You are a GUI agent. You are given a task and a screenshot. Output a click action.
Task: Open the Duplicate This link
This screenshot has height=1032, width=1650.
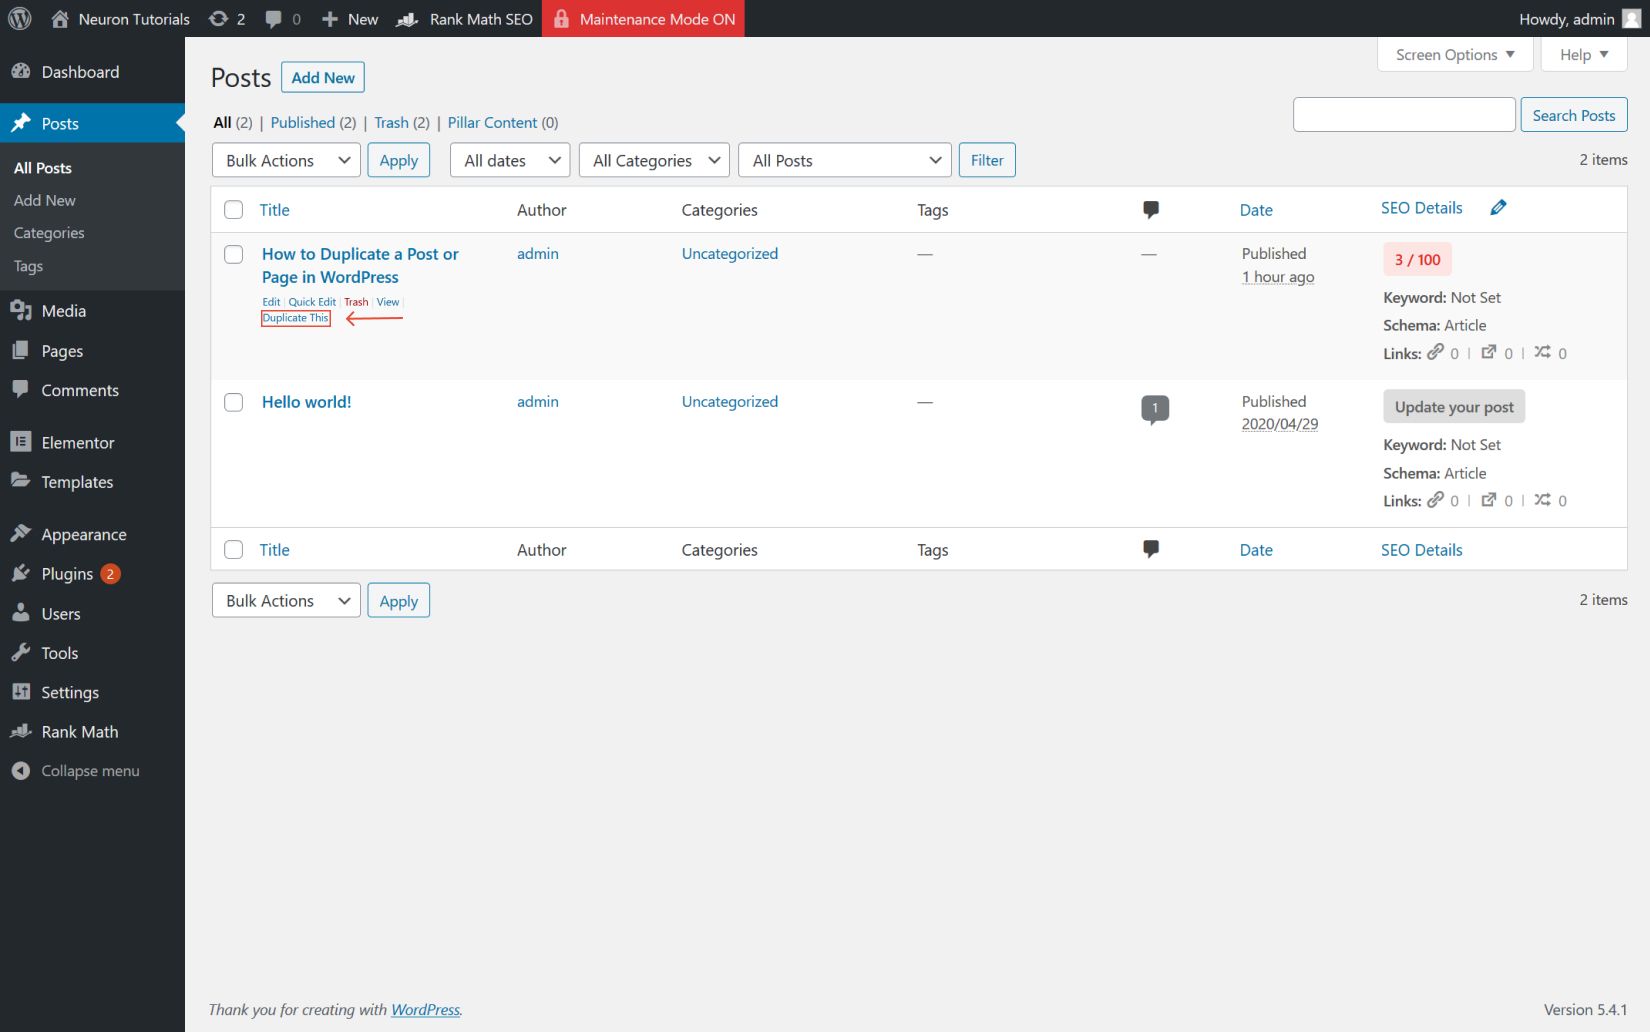point(295,317)
